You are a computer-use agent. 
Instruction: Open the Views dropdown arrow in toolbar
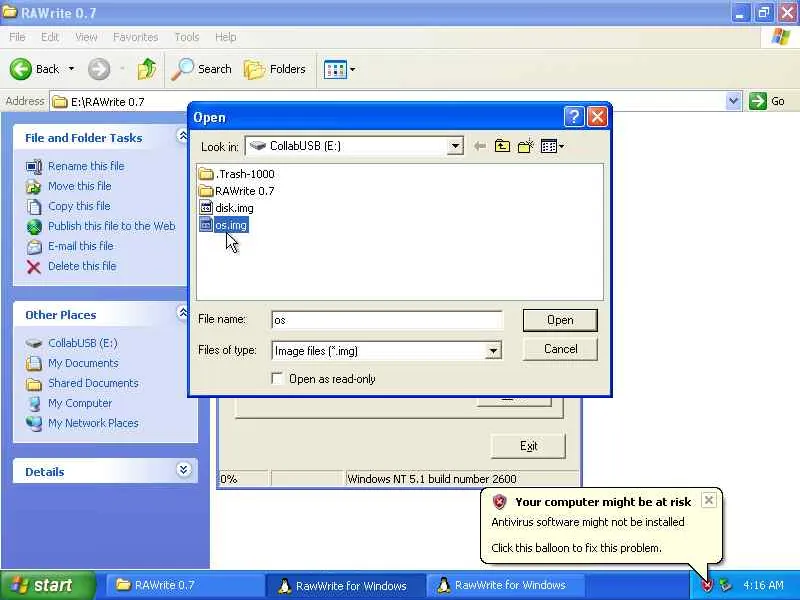pyautogui.click(x=353, y=69)
